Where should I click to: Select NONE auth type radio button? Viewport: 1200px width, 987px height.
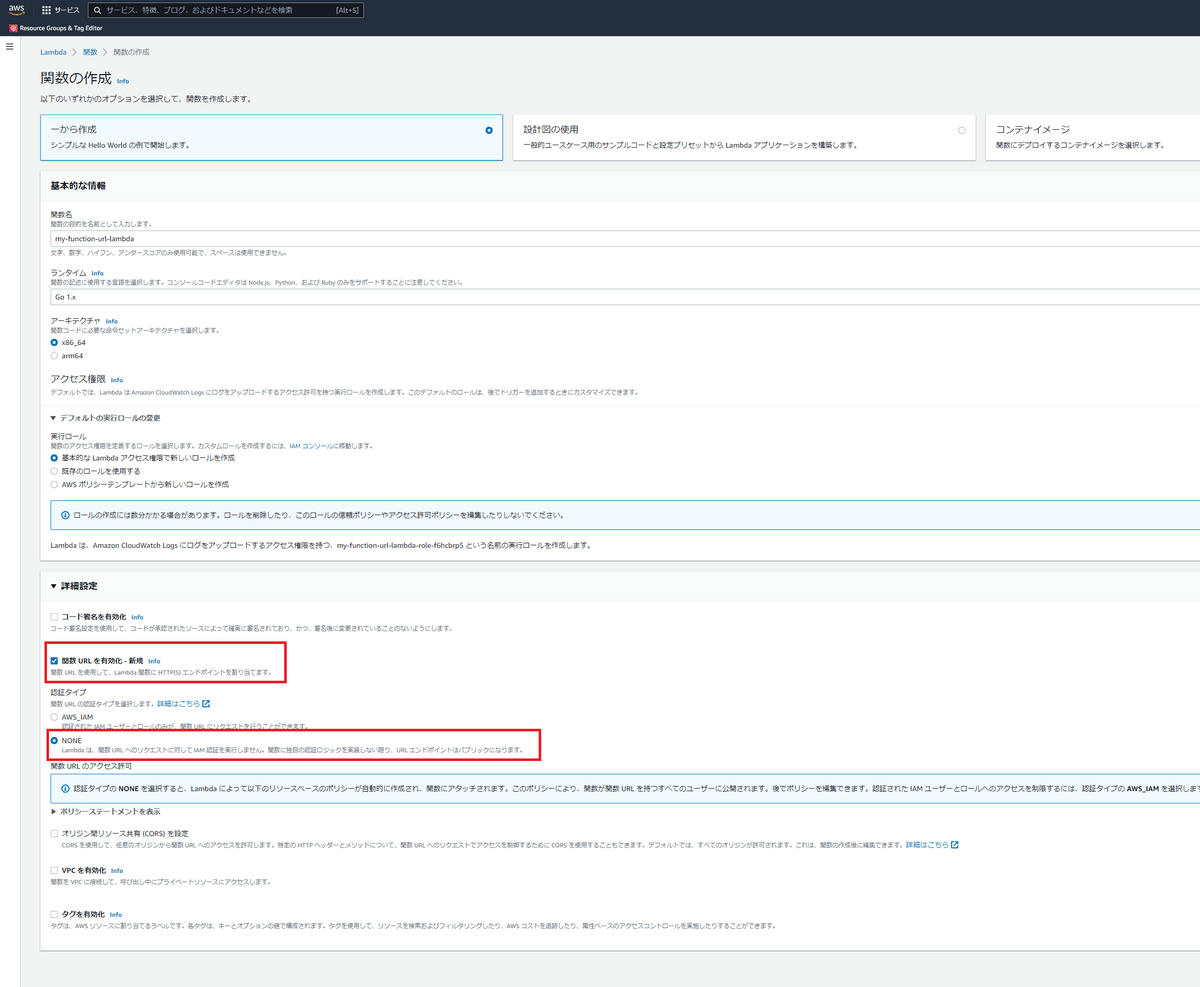[54, 740]
